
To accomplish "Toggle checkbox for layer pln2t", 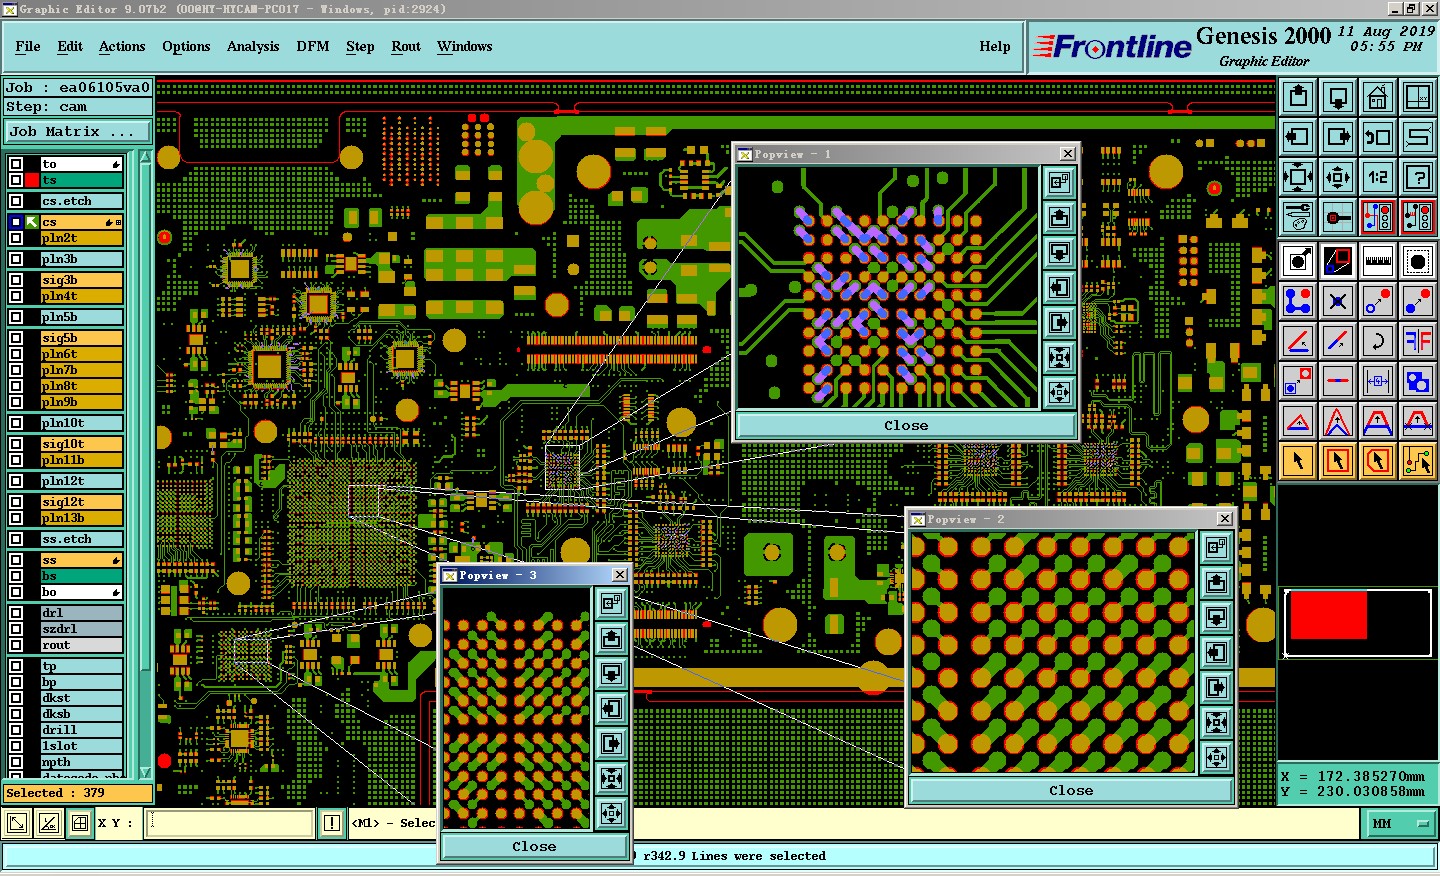I will tap(16, 238).
